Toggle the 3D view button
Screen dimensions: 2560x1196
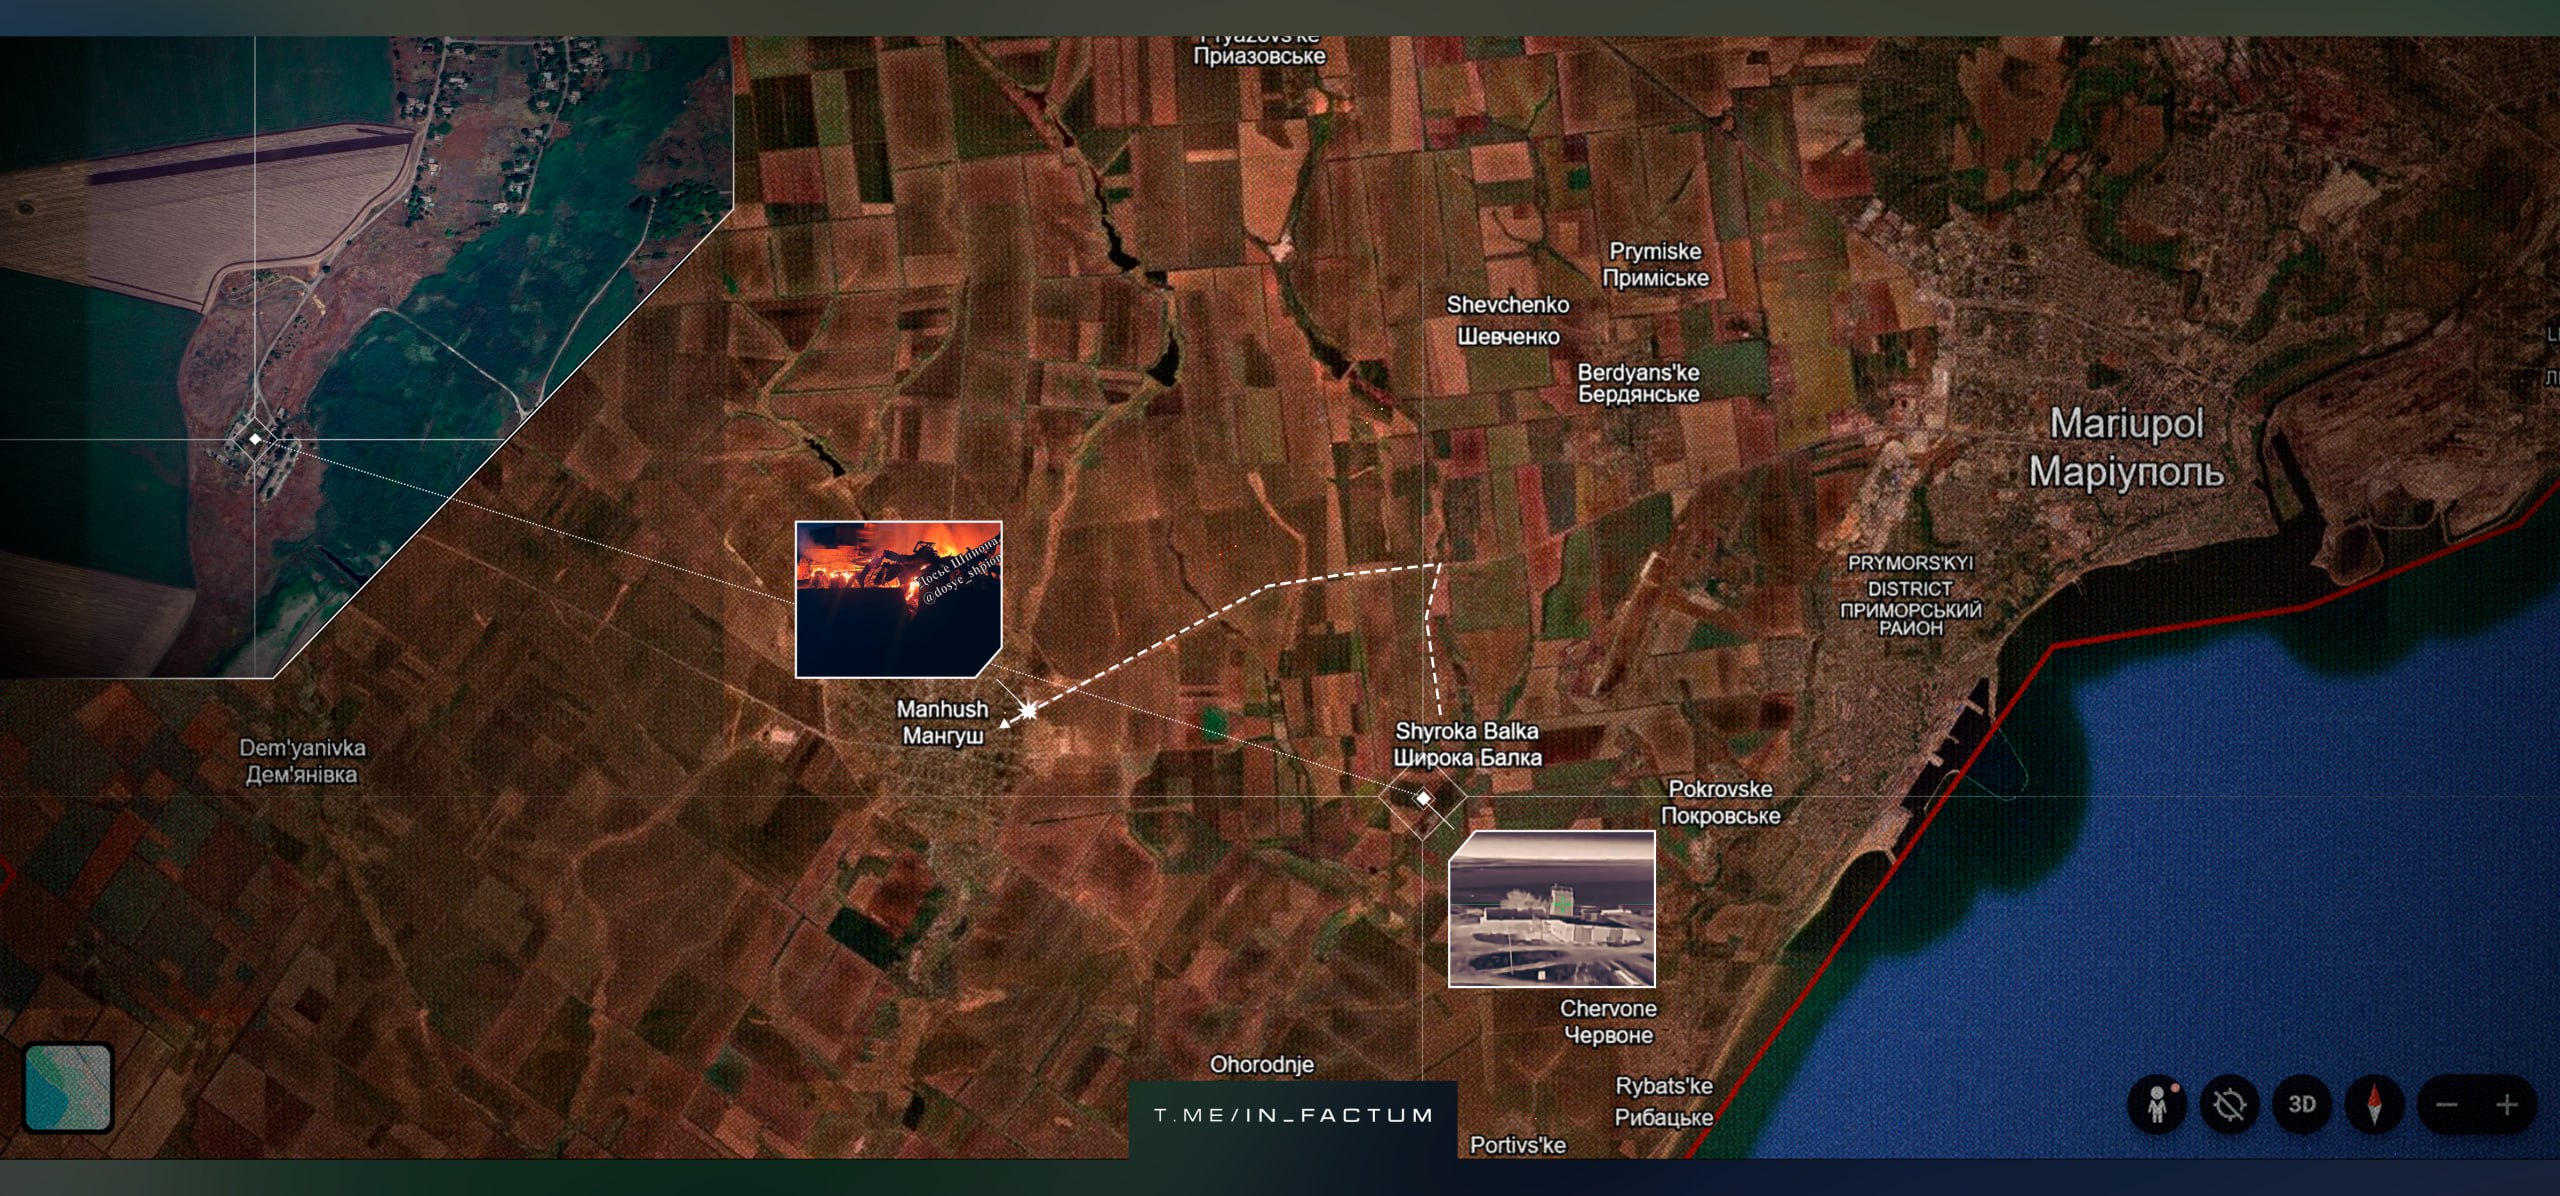pyautogui.click(x=2301, y=1105)
